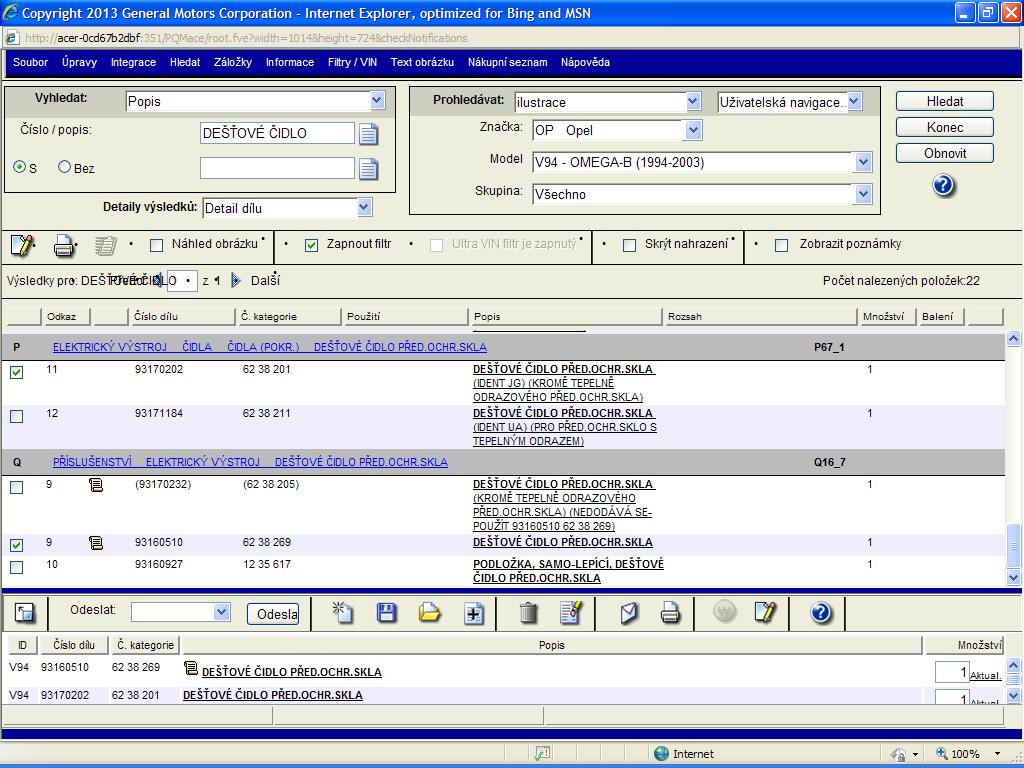Image resolution: width=1024 pixels, height=768 pixels.
Task: Enable the Náhled obrázku checkbox
Action: pyautogui.click(x=156, y=245)
